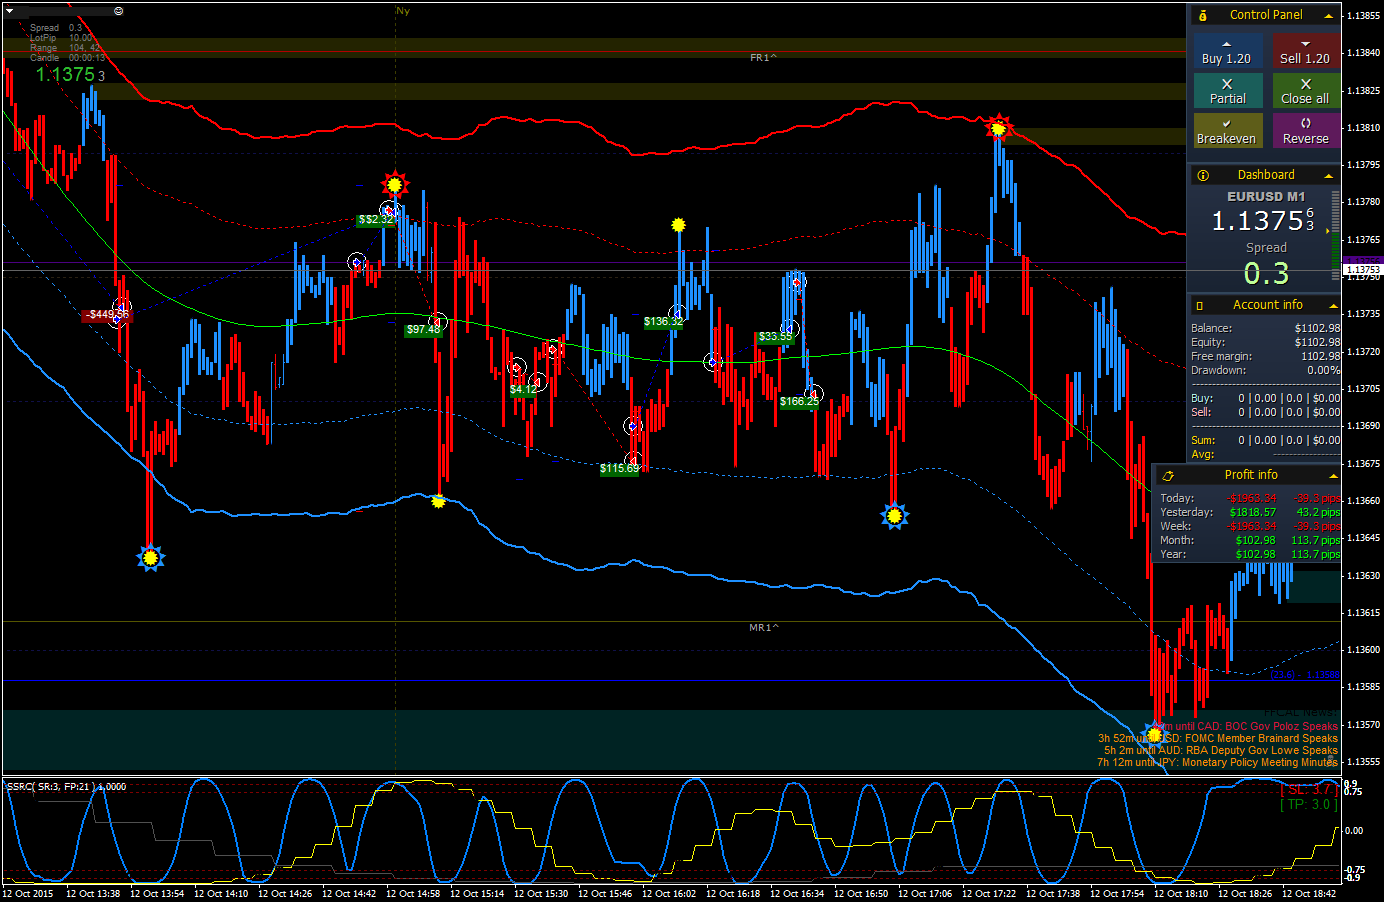Image resolution: width=1384 pixels, height=902 pixels.
Task: Collapse the Dashboard section
Action: coord(1329,175)
